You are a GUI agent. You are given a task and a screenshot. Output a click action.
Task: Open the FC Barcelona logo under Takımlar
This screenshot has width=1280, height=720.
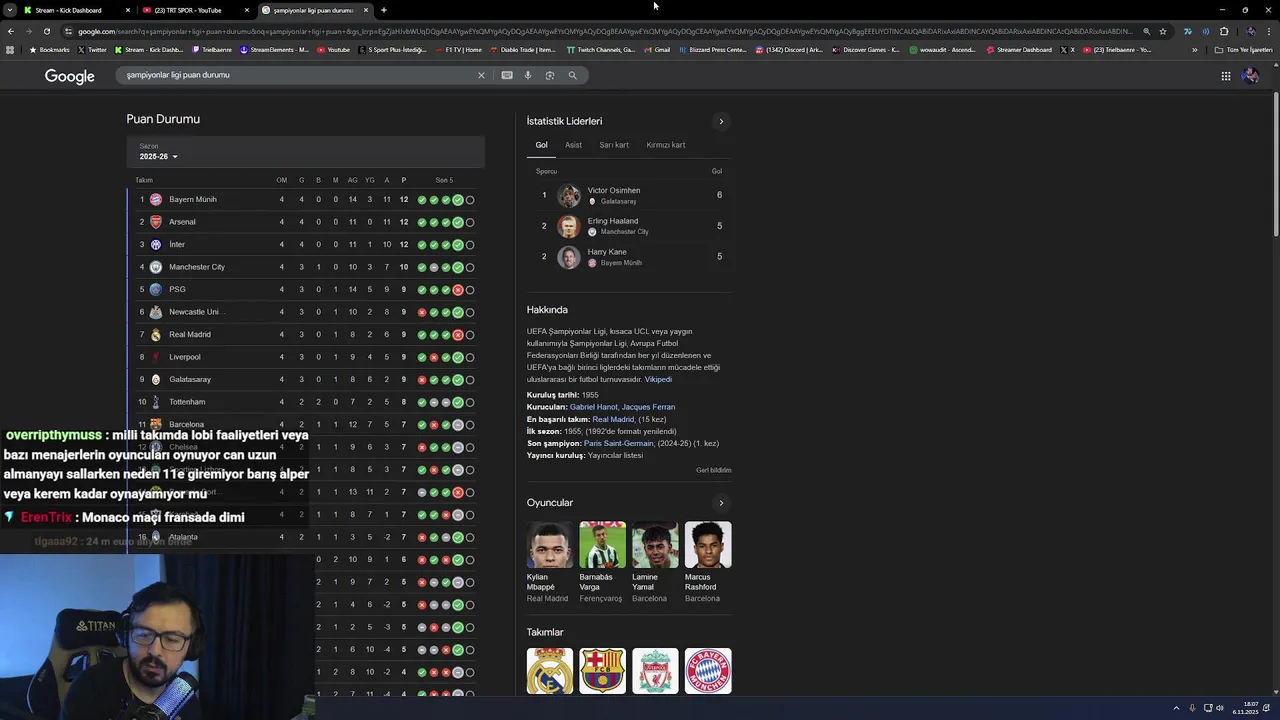click(603, 671)
